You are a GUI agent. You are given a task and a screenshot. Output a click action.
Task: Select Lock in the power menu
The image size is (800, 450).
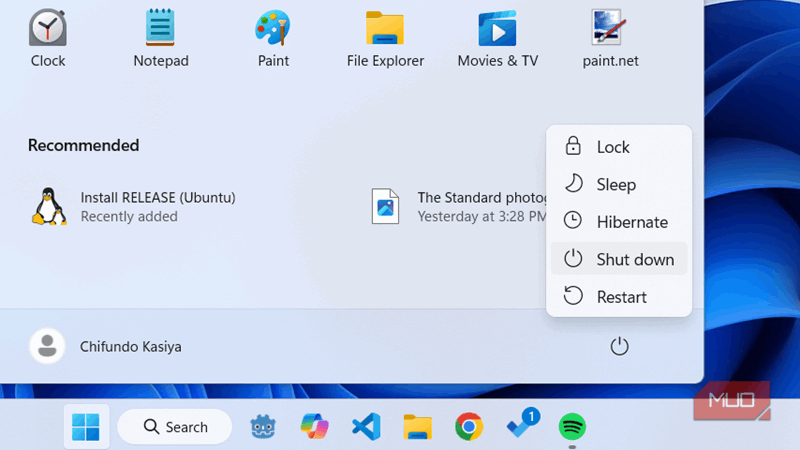tap(619, 147)
